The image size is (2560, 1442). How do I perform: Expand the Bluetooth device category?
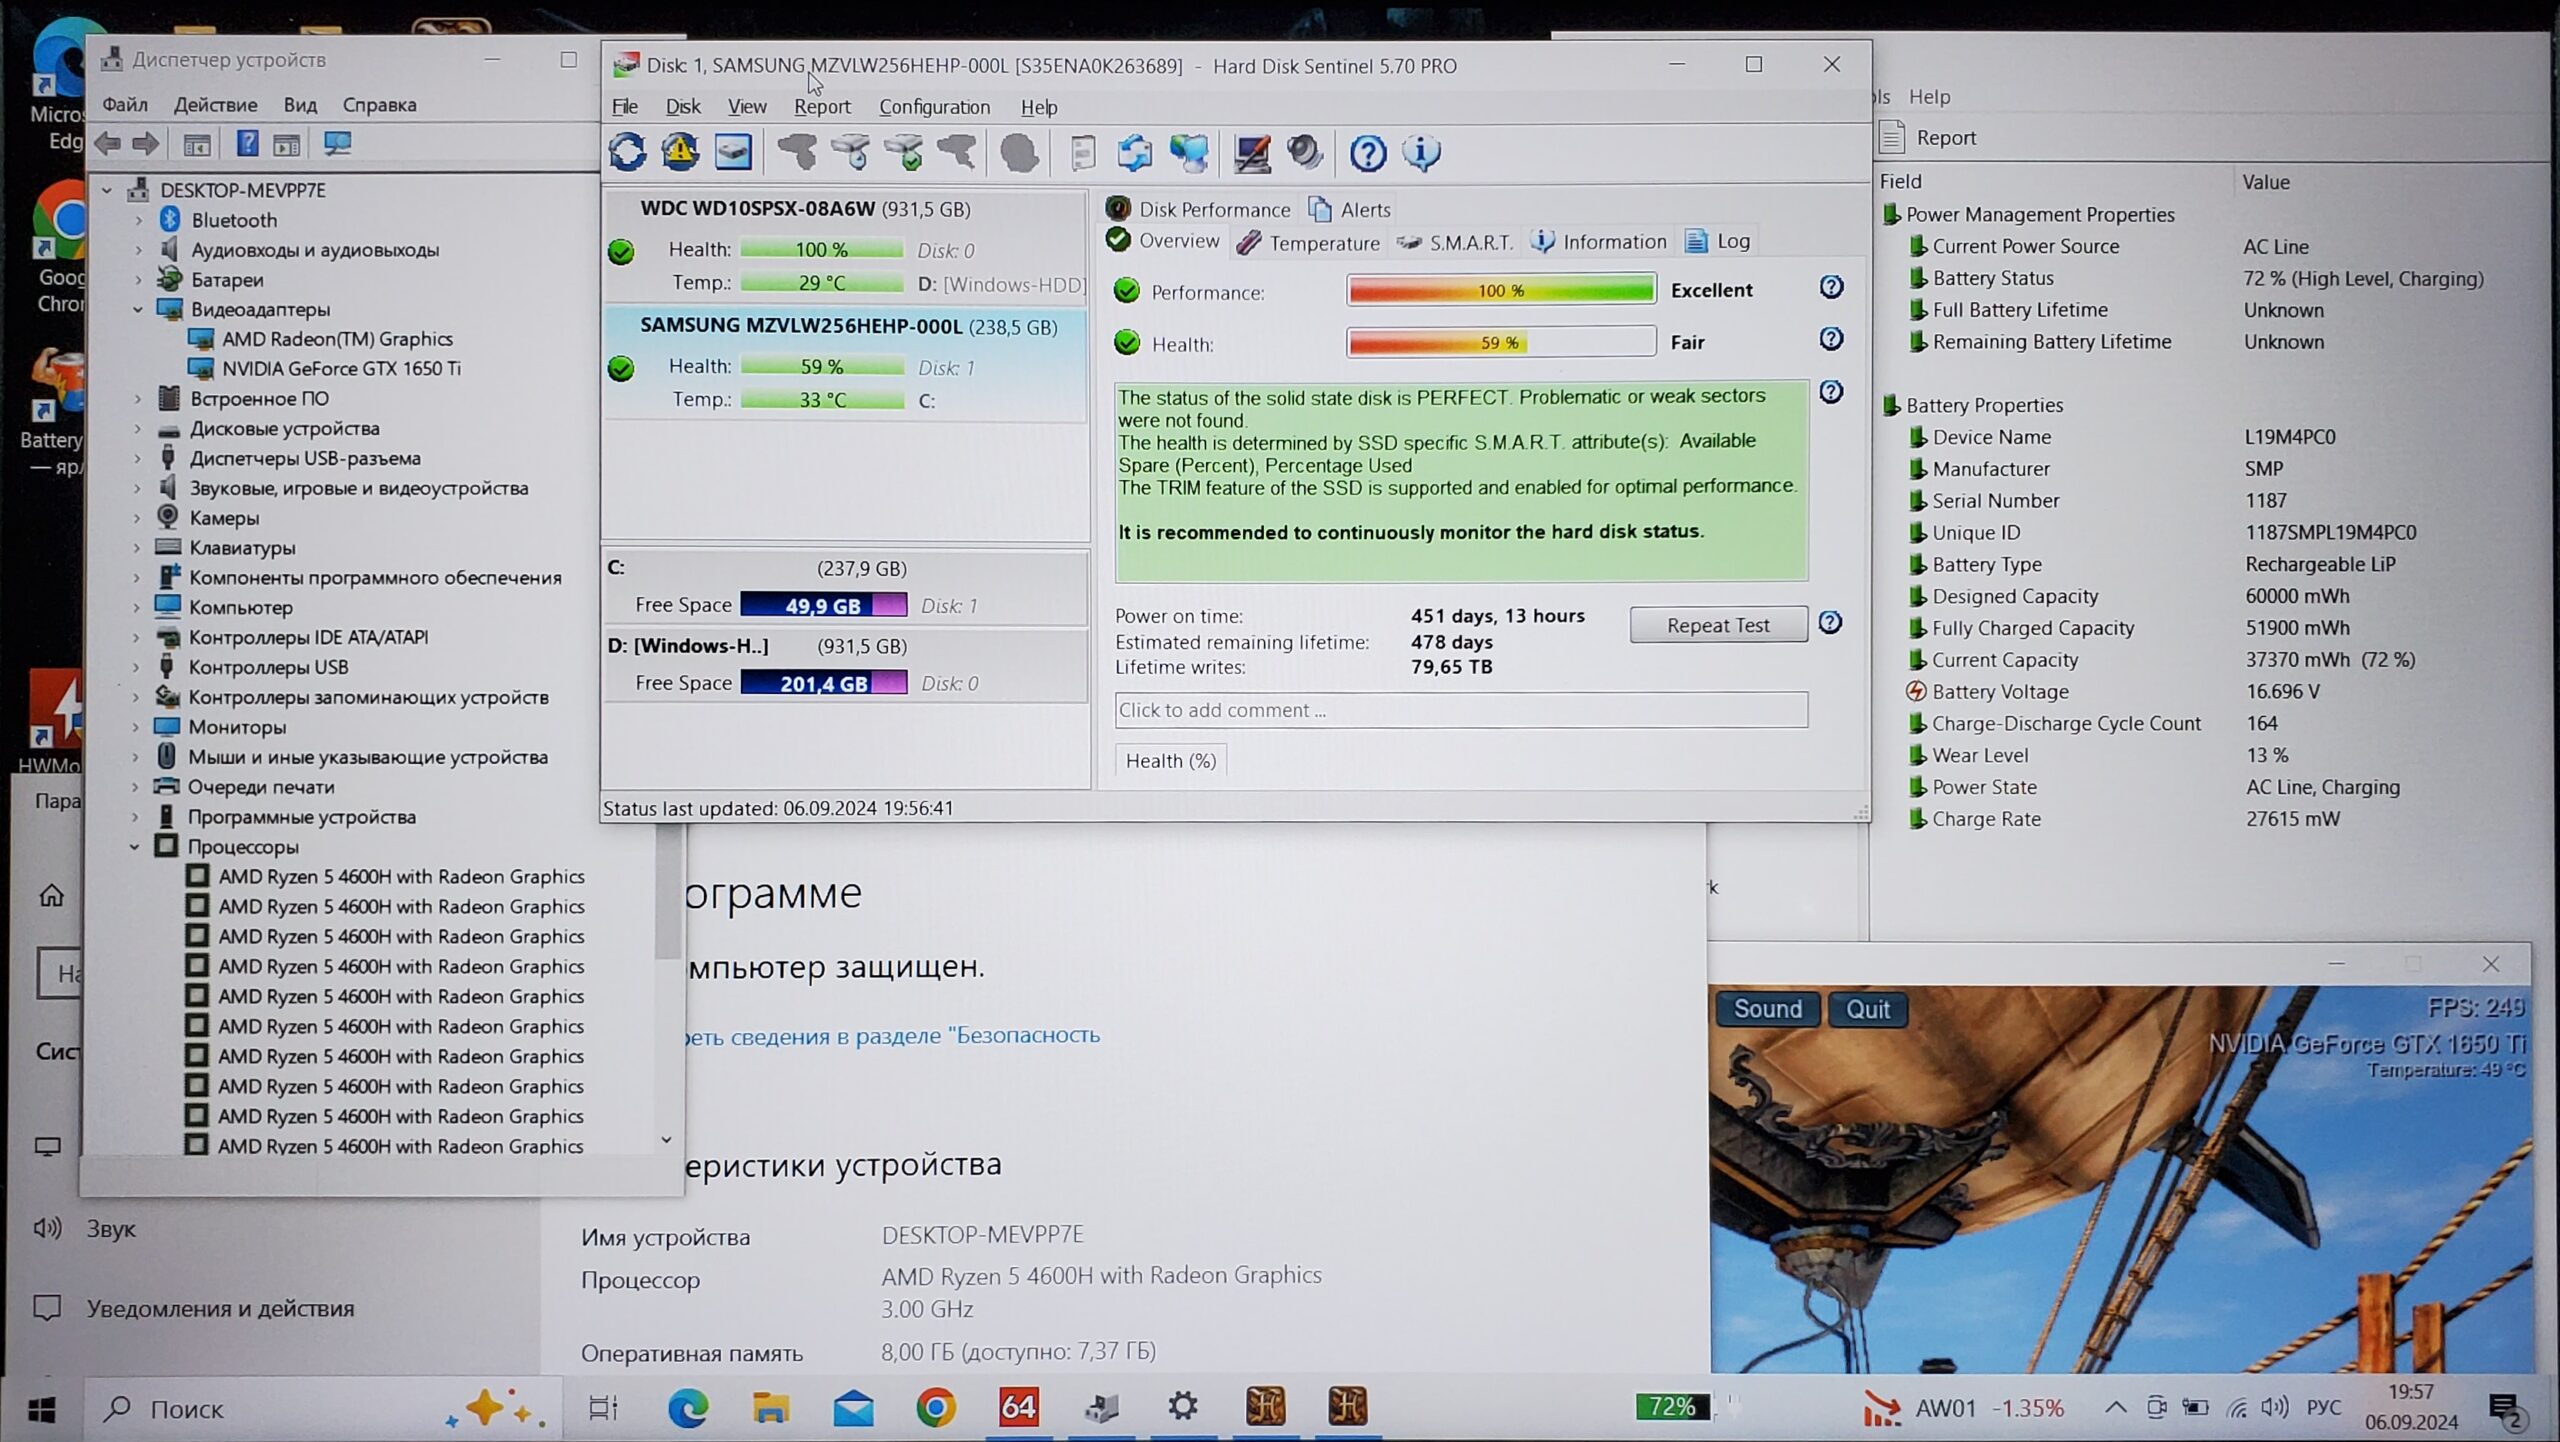(x=138, y=220)
